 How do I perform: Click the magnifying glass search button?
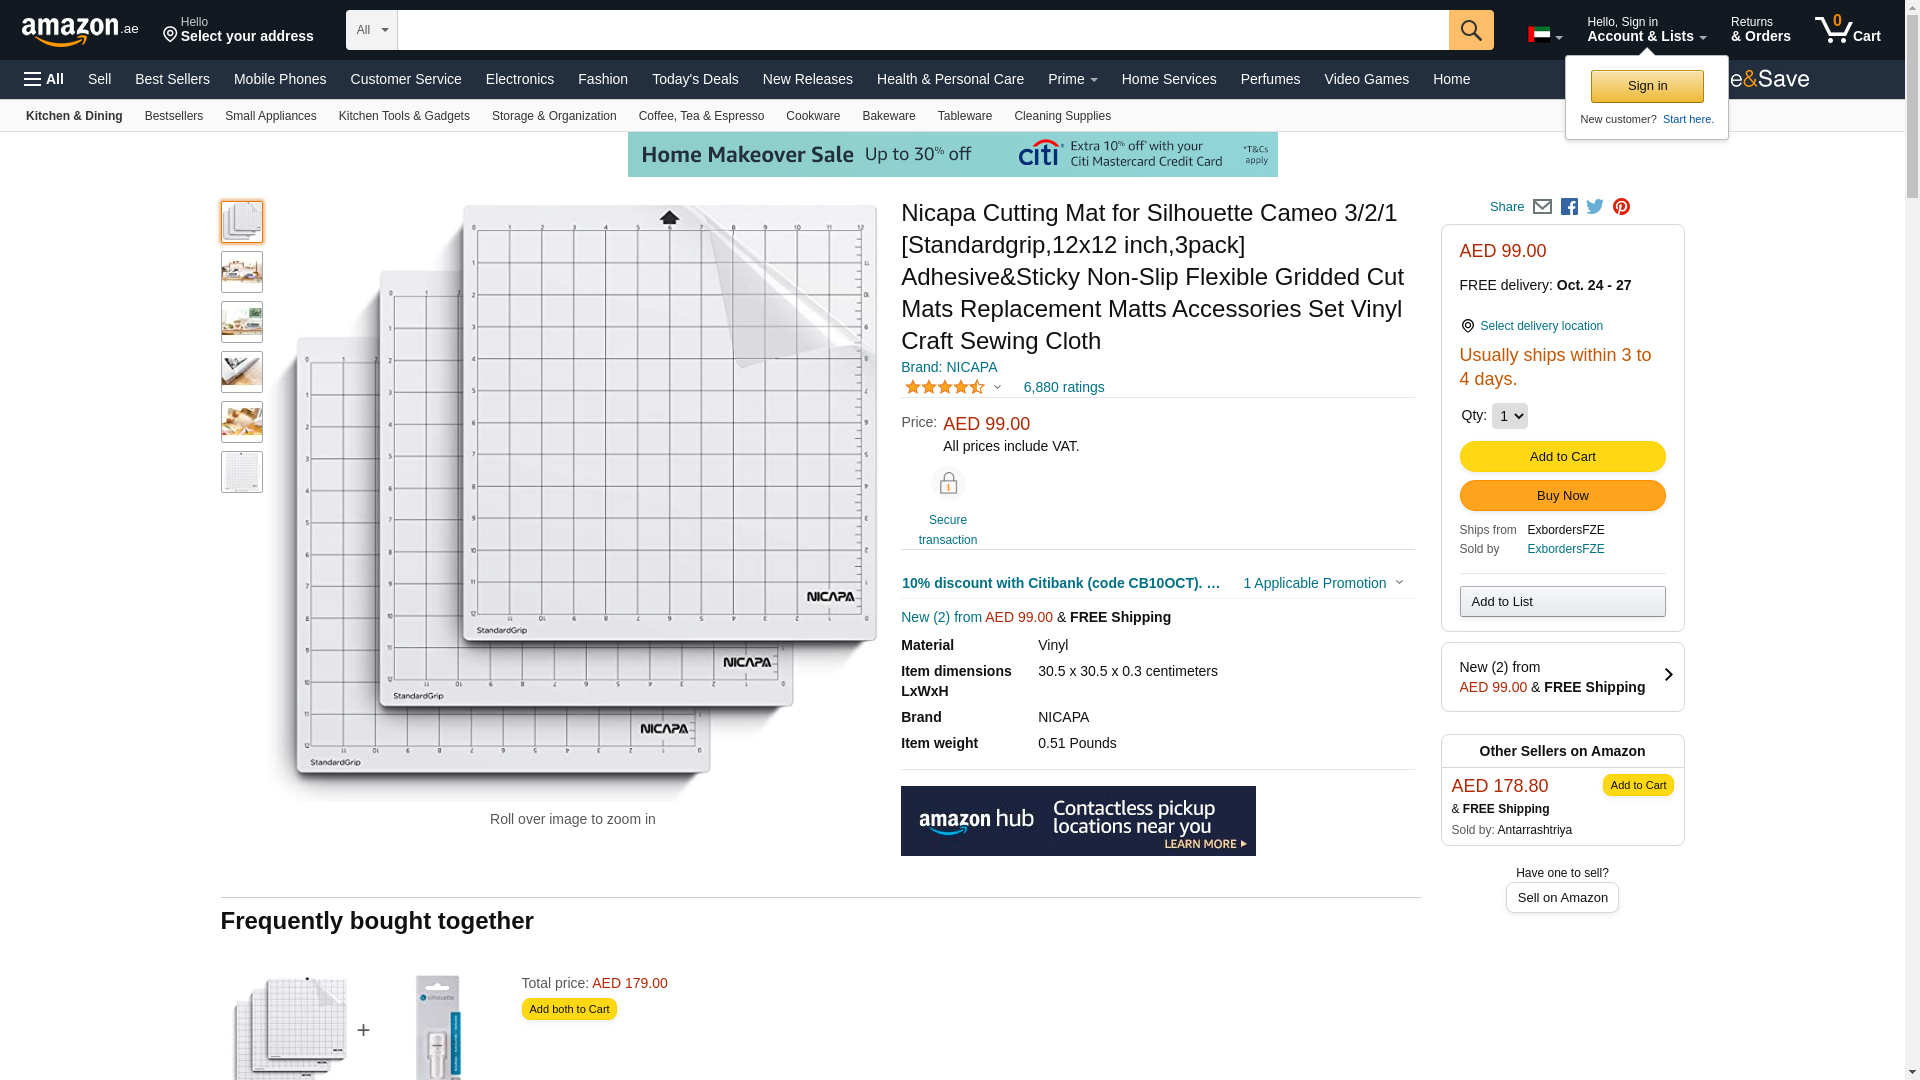pos(1470,30)
